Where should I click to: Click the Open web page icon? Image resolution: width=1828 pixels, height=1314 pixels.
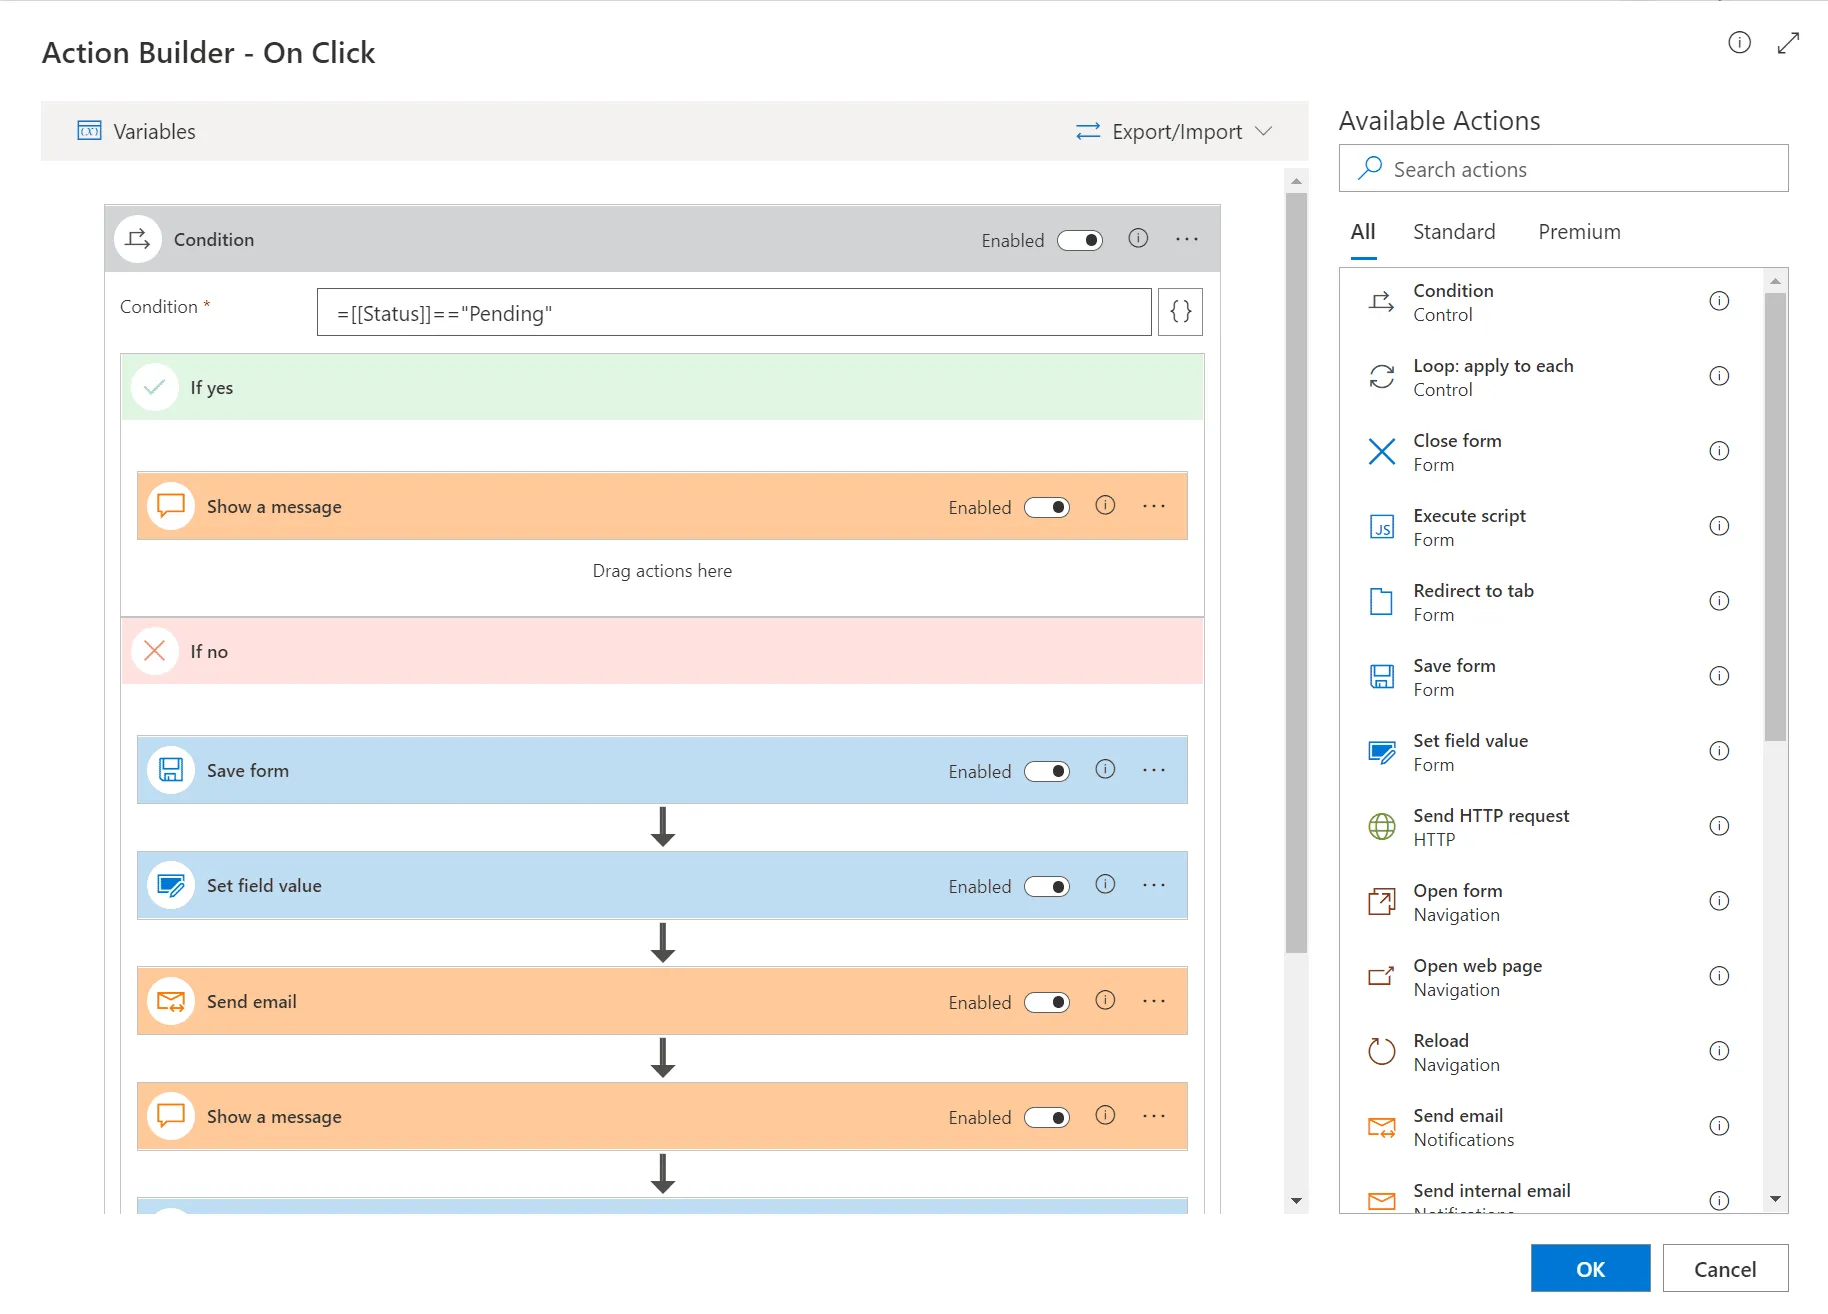[x=1381, y=977]
